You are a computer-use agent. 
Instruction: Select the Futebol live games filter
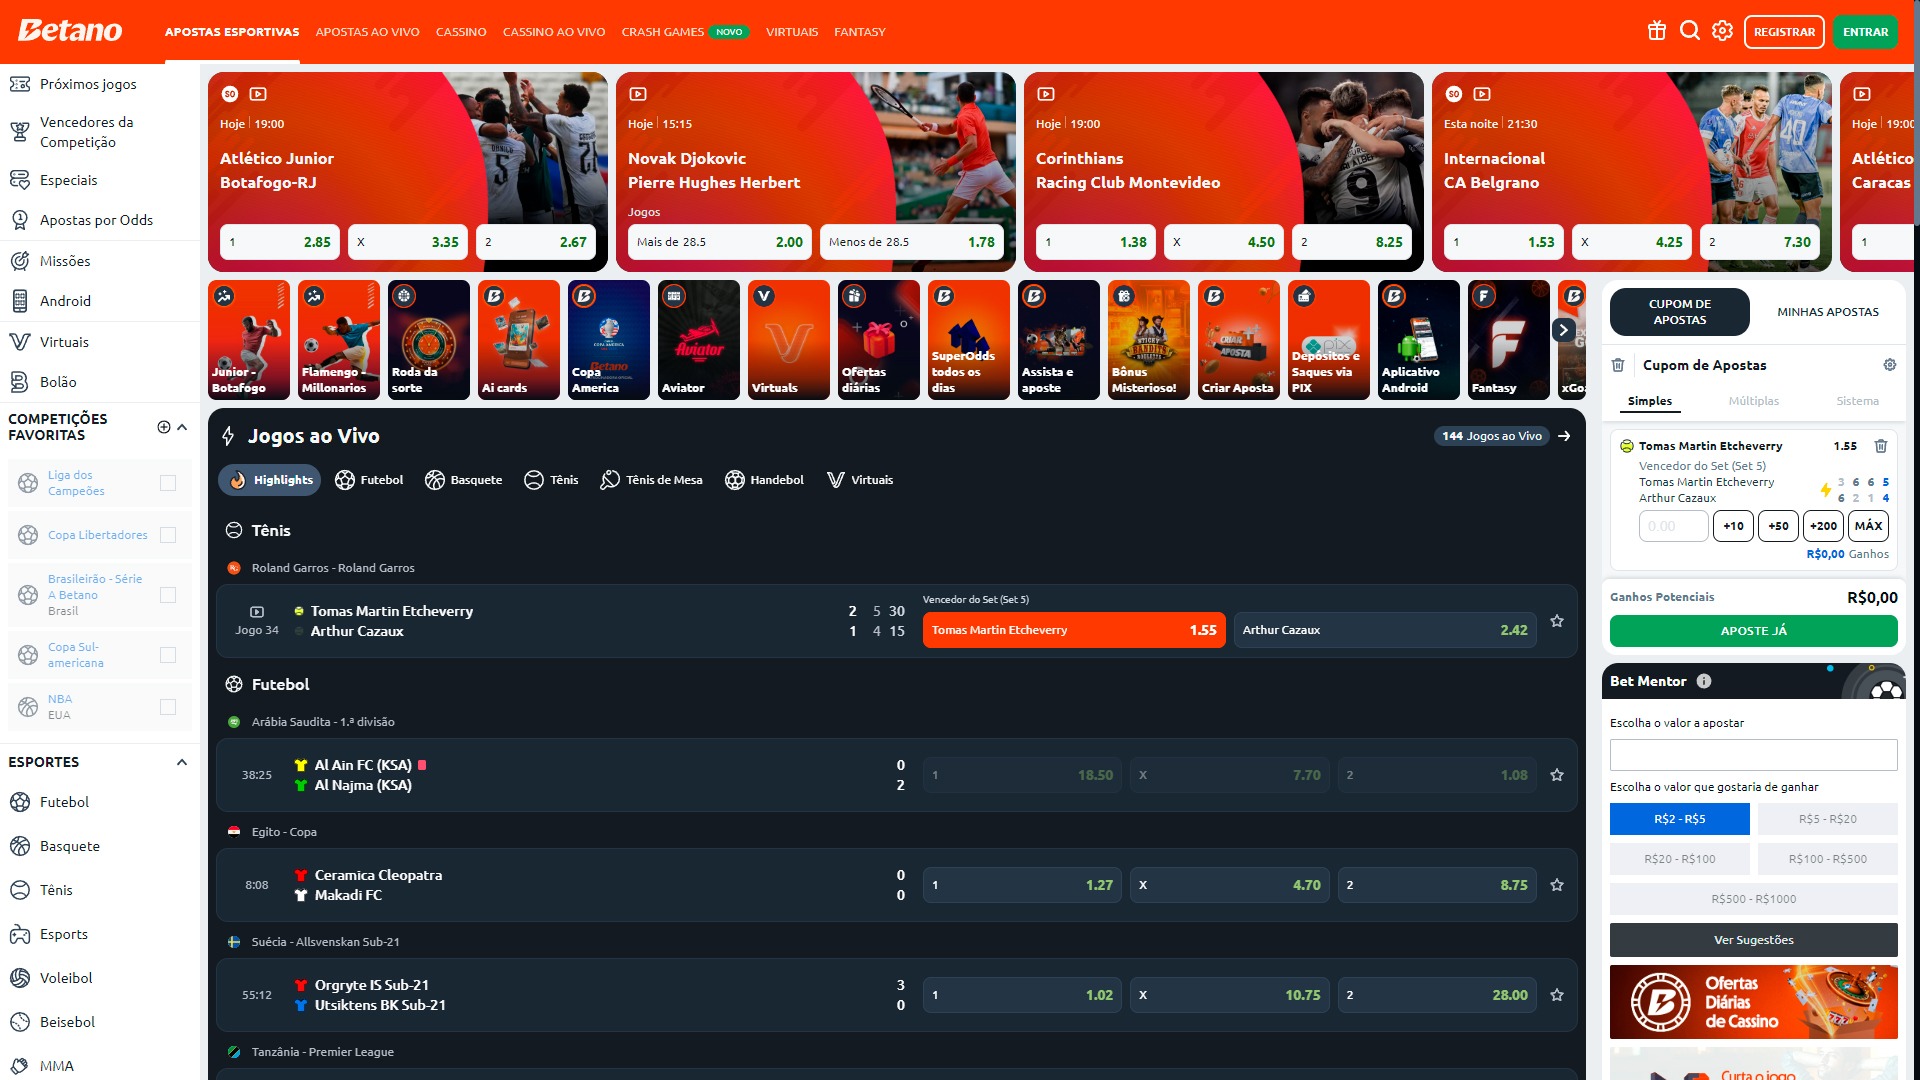[x=369, y=480]
